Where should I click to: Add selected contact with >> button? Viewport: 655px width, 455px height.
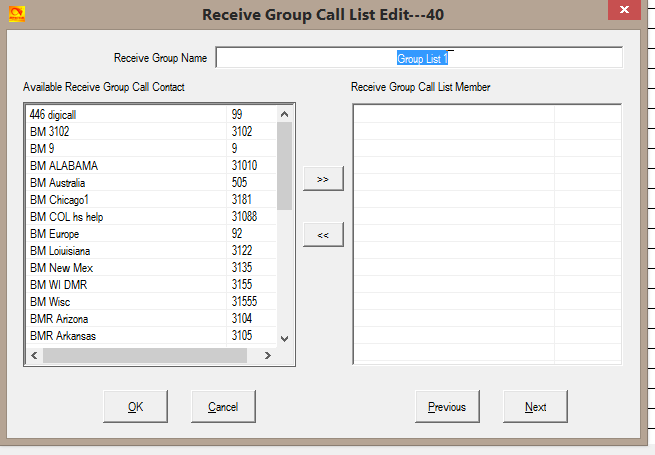coord(322,178)
